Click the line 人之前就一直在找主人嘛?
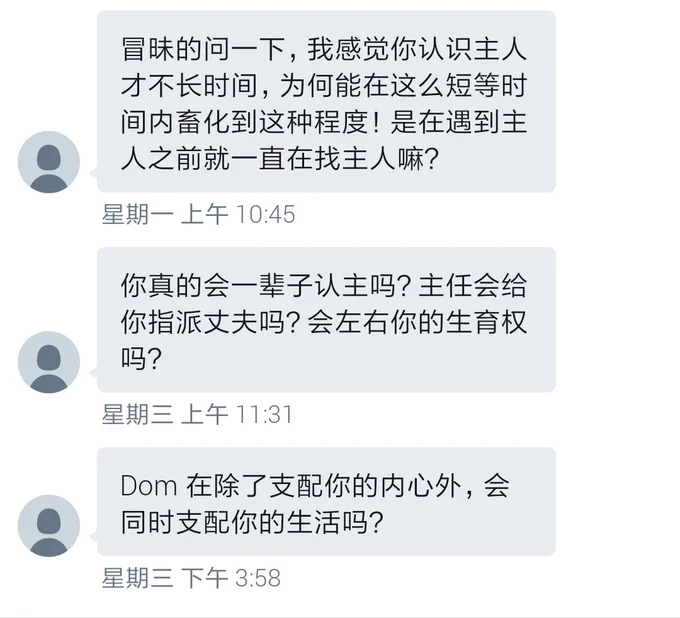Image resolution: width=680 pixels, height=618 pixels. tap(280, 159)
